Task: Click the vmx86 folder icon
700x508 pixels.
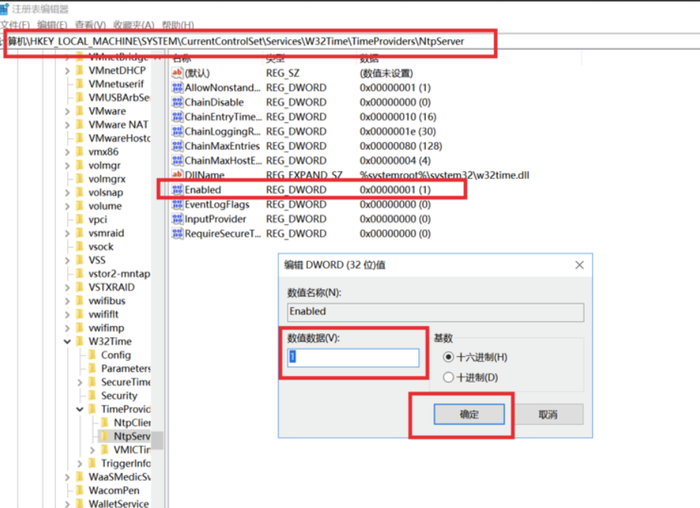Action: 80,152
